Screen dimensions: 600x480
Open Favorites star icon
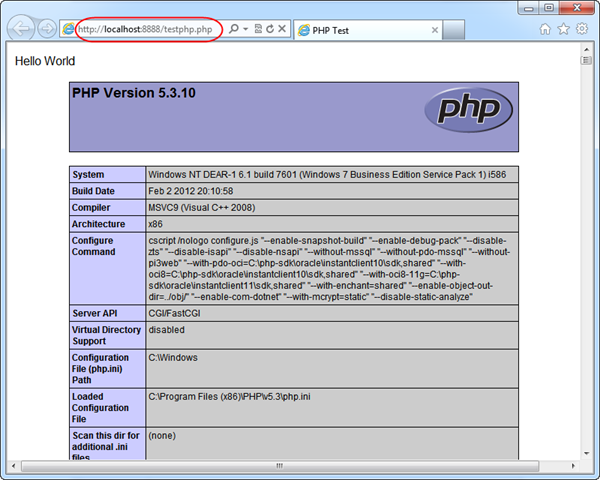[x=563, y=29]
